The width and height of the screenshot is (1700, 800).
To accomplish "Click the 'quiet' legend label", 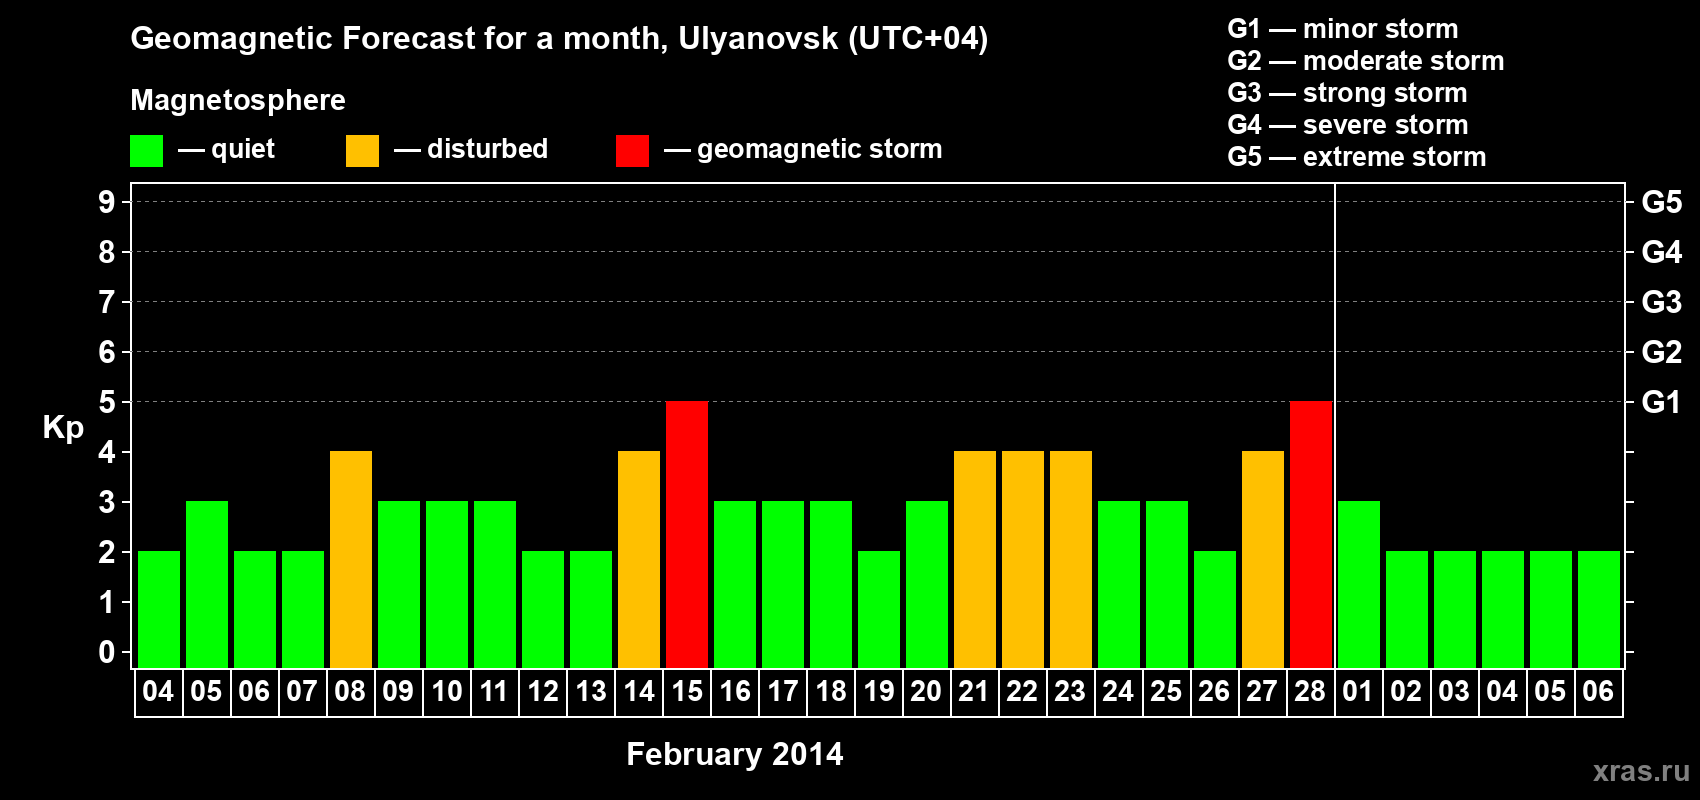I will [x=243, y=149].
